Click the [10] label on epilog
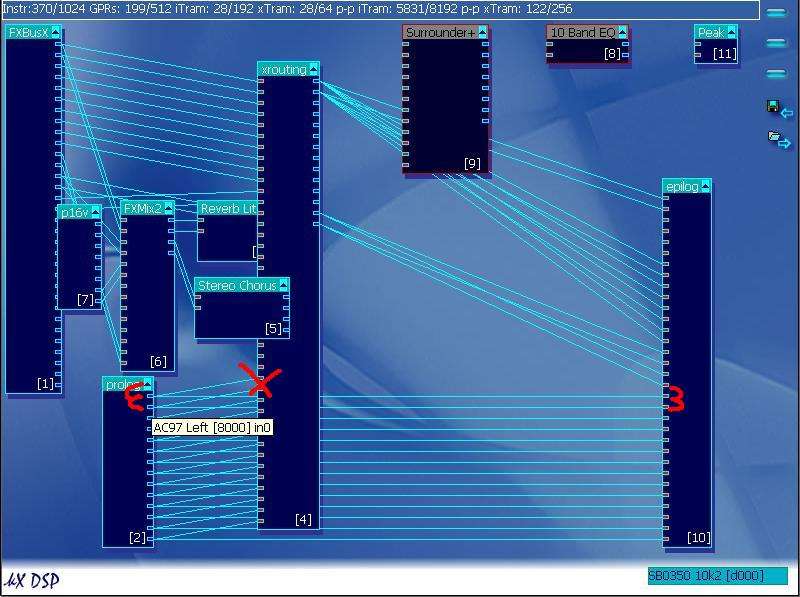Screen dimensions: 800x597 point(698,537)
